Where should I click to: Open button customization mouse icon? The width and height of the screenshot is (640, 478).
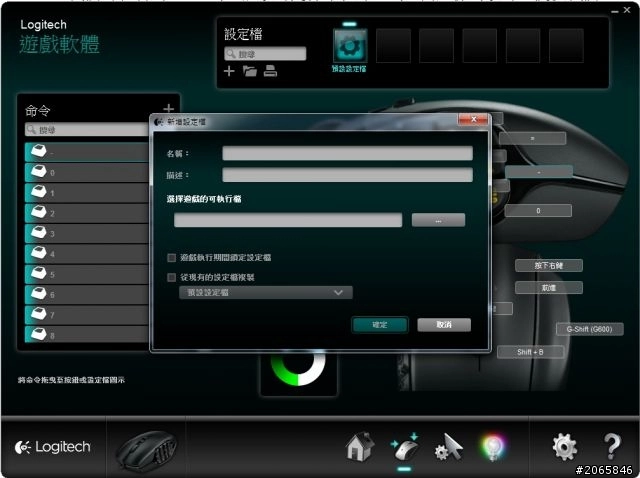coord(404,446)
